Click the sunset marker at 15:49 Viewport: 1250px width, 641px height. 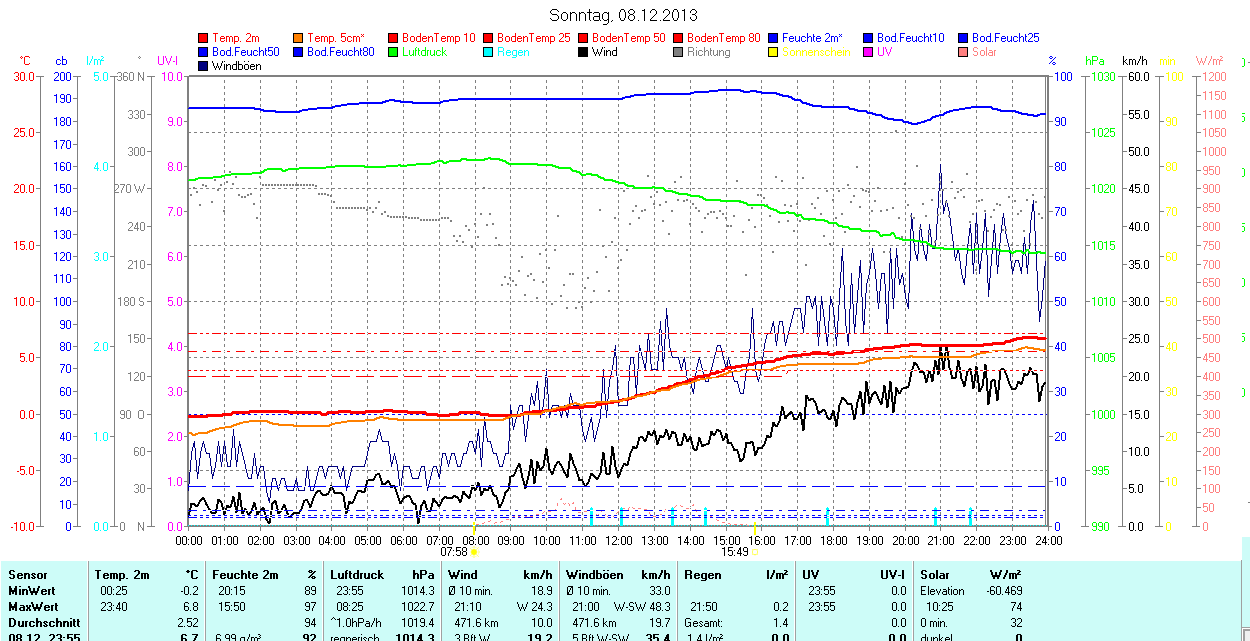click(x=754, y=551)
